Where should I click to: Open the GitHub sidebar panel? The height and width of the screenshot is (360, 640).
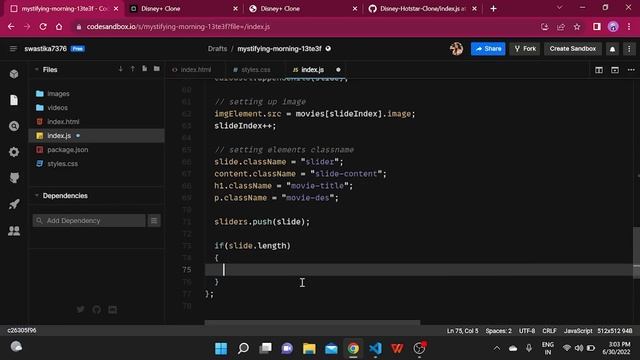(x=14, y=178)
